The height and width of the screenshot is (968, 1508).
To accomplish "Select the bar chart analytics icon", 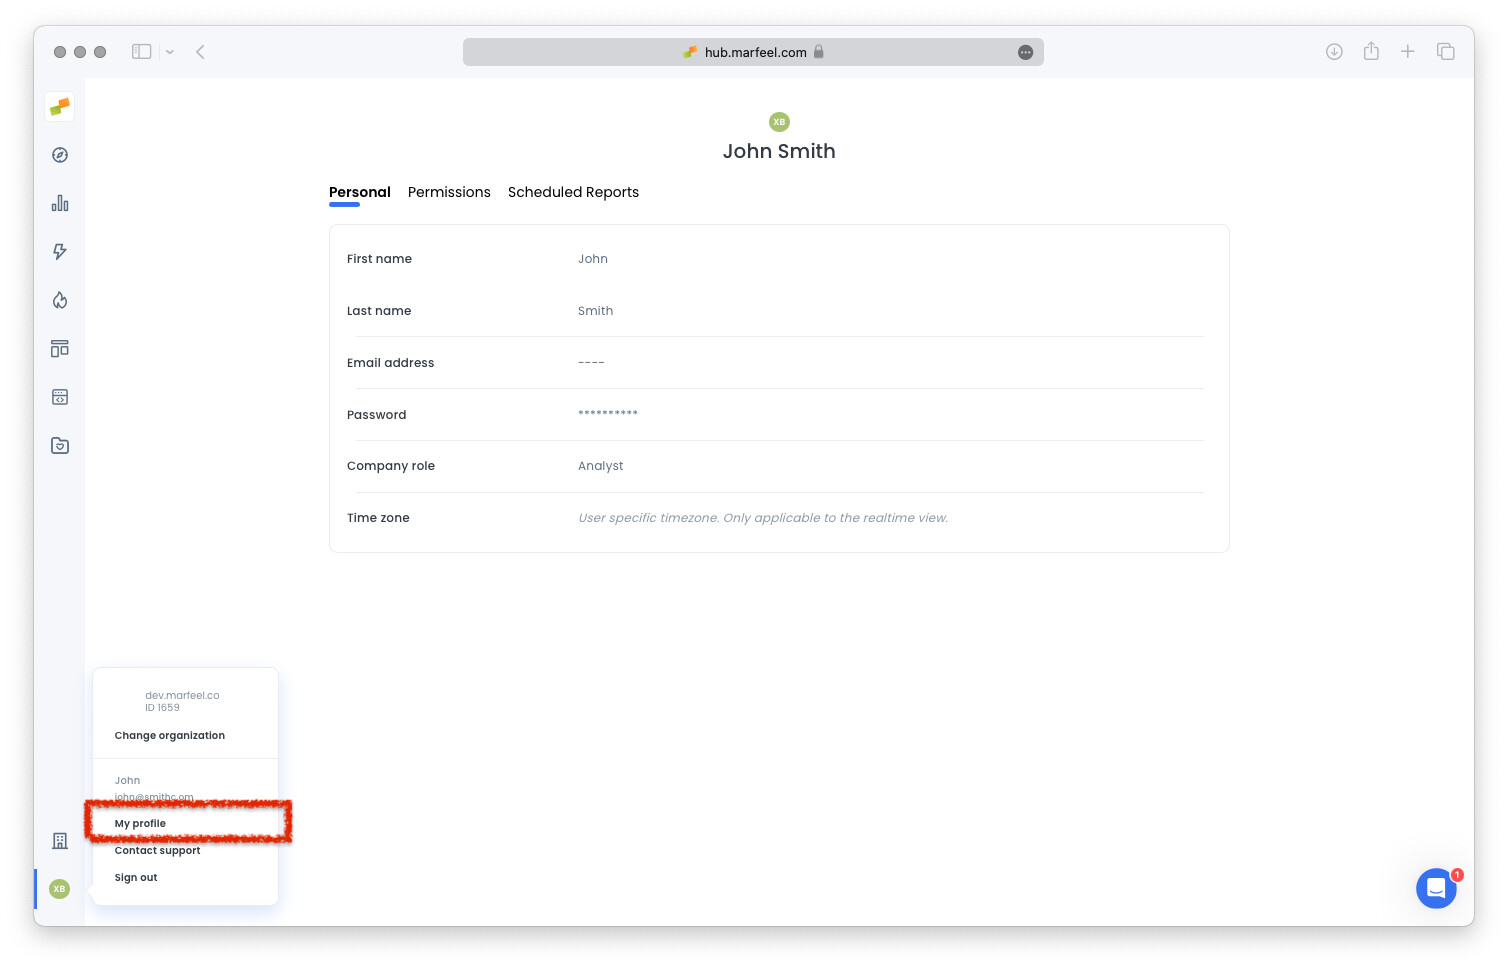I will click(59, 203).
